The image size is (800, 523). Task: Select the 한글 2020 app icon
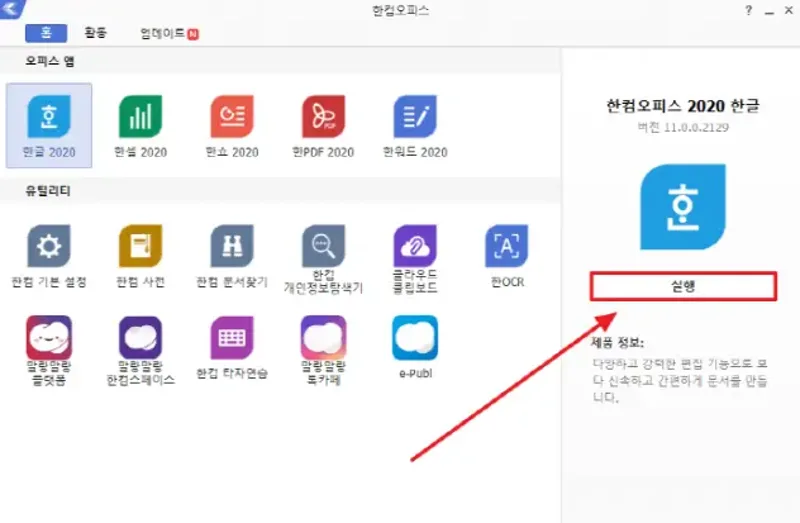49,116
